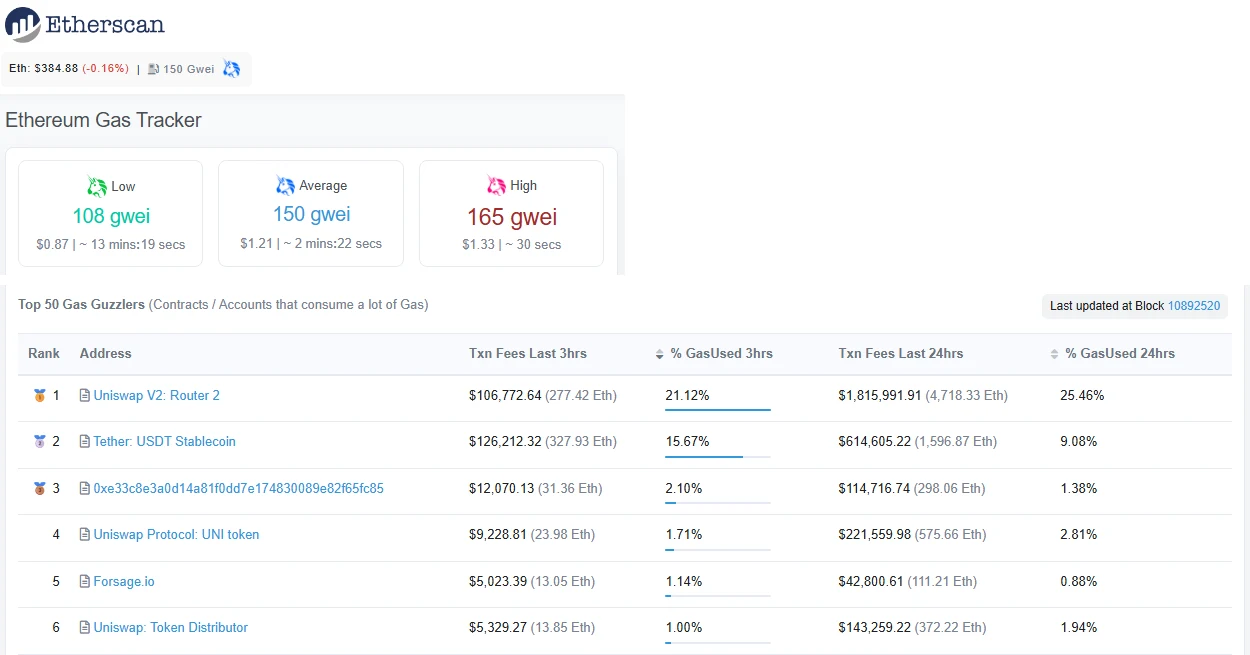Click the 2.10% gas used progress bar
Viewport: 1250px width, 655px height.
tap(718, 502)
